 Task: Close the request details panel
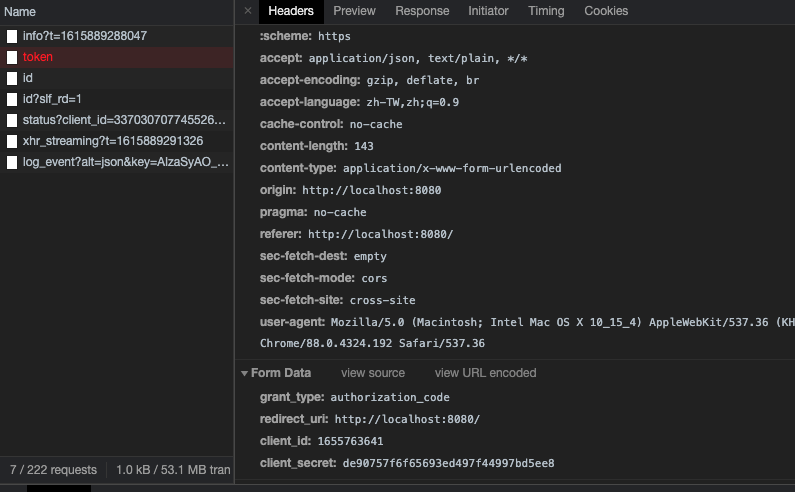248,11
